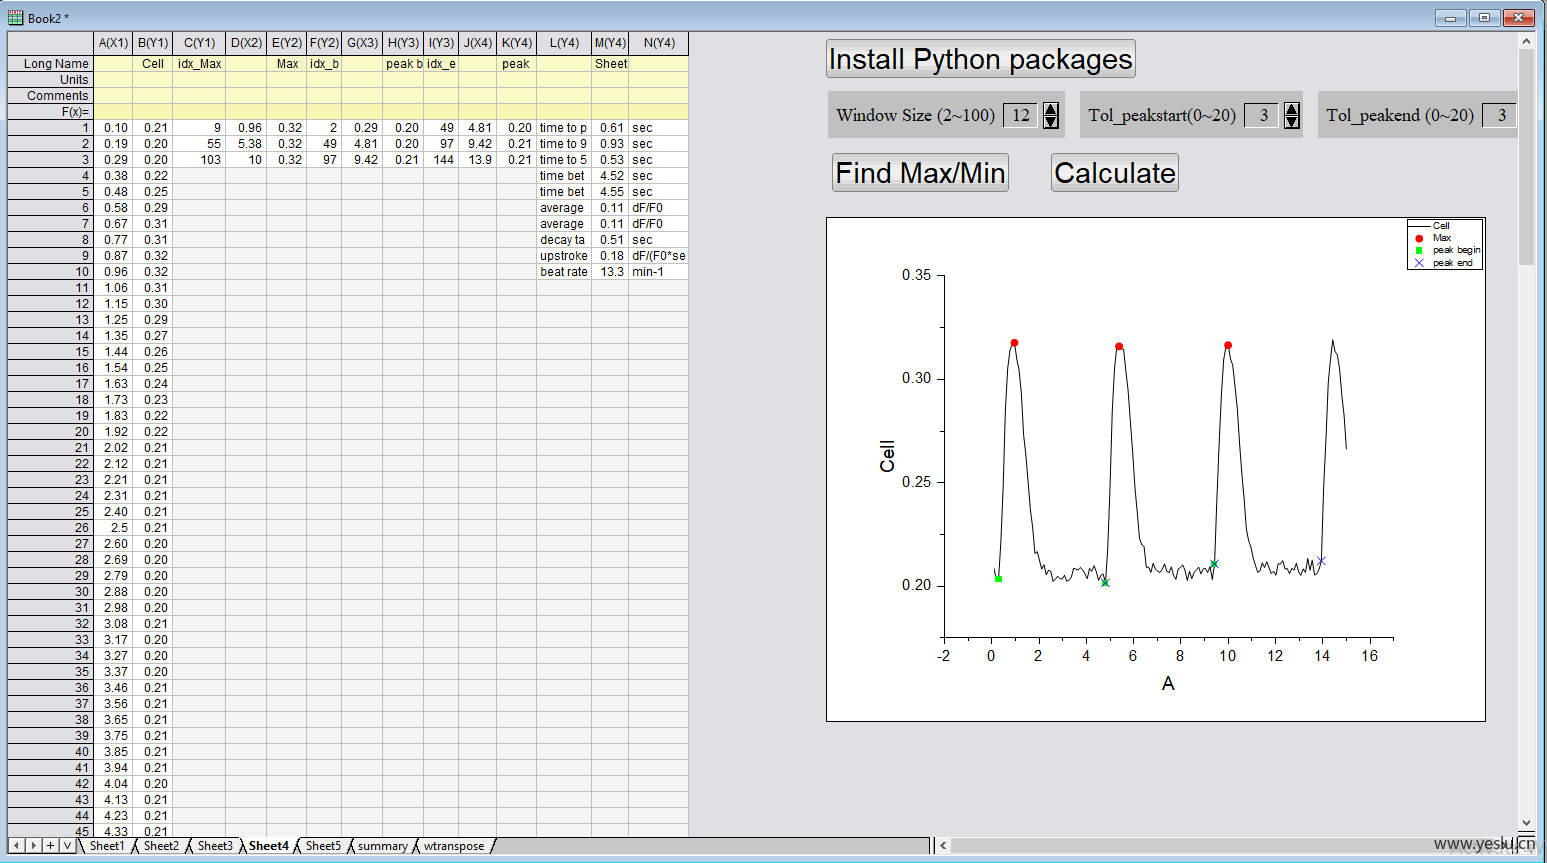Click cell value 103 in C column

[x=199, y=160]
